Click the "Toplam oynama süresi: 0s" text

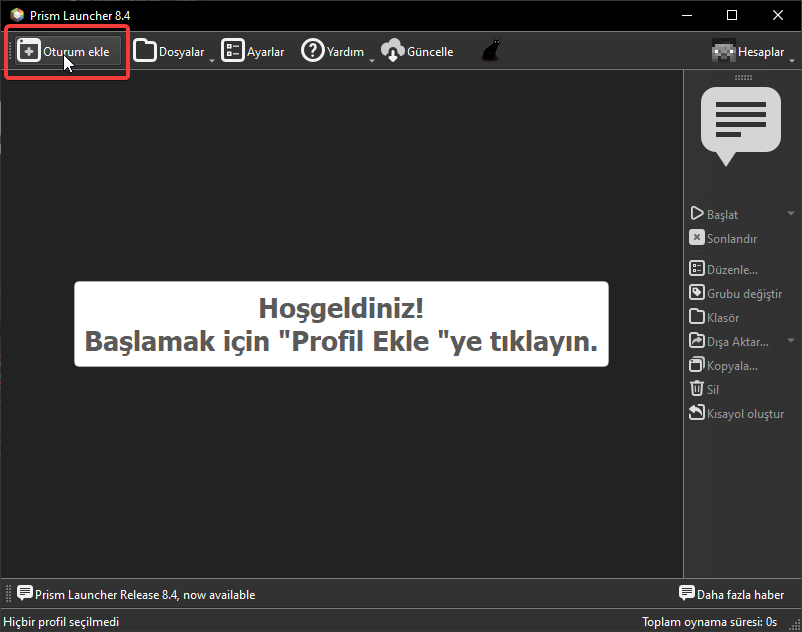click(709, 622)
